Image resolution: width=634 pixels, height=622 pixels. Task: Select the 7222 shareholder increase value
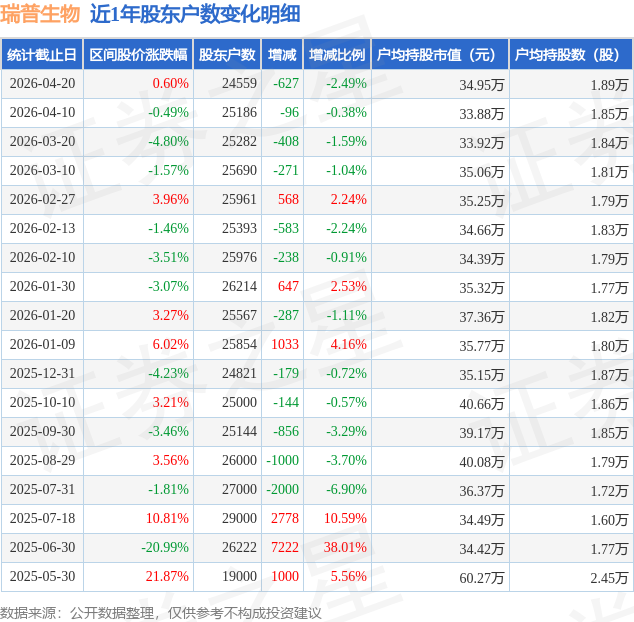(285, 548)
